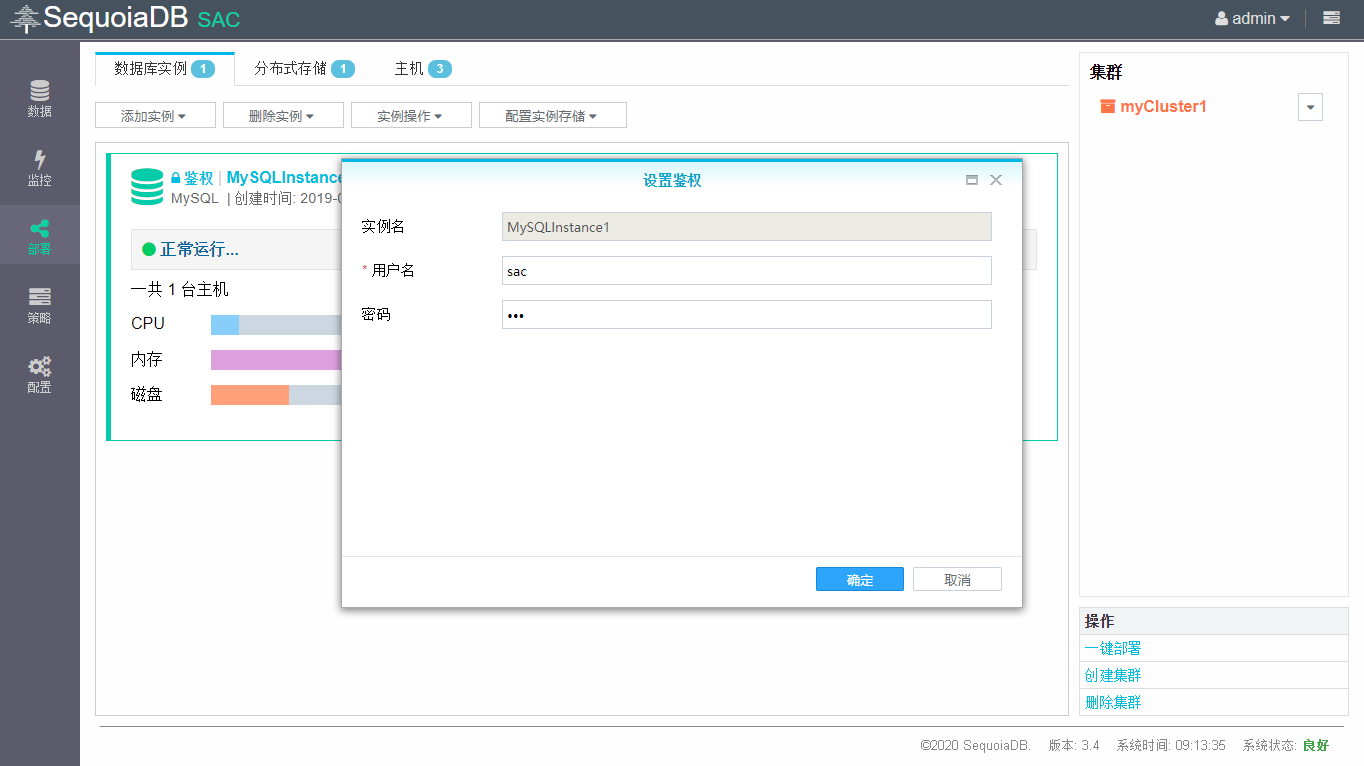Screen dimensions: 1364x766
Task: Expand the admin user menu
Action: [x=1252, y=18]
